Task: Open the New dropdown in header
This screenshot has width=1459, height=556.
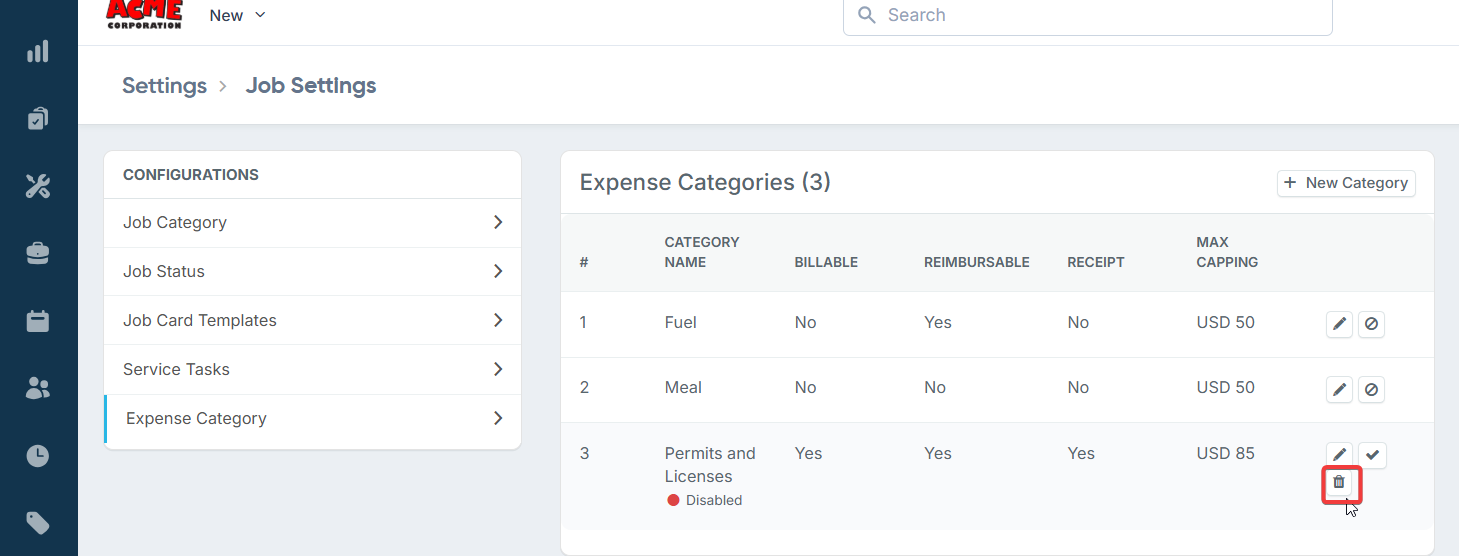Action: (x=238, y=15)
